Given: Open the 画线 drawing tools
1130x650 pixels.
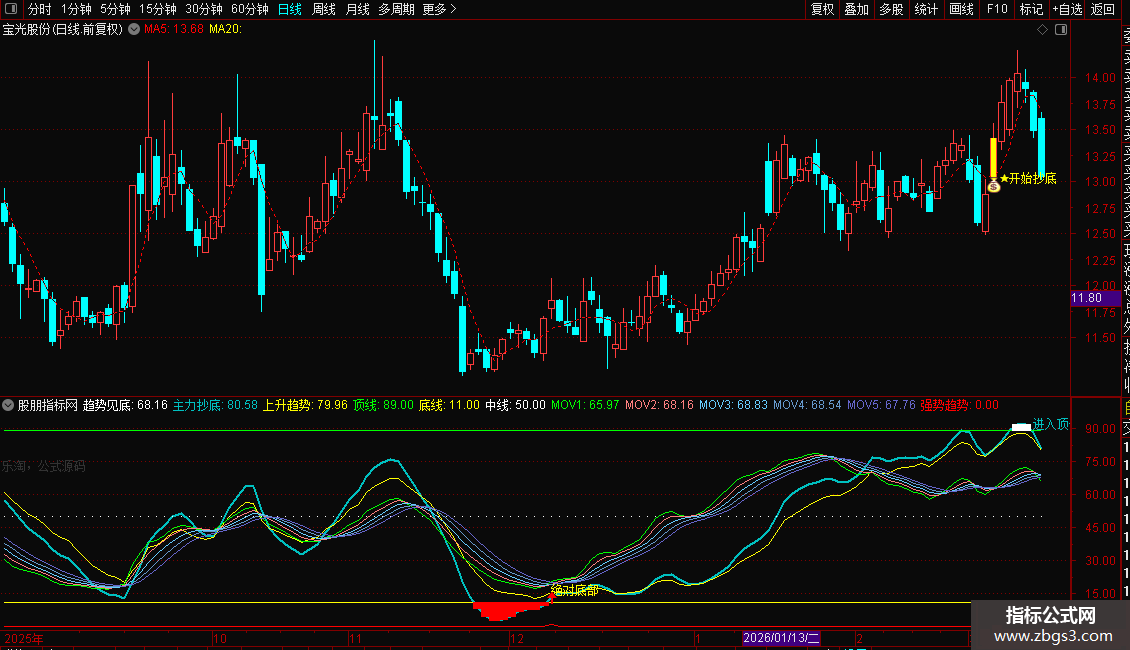Looking at the screenshot, I should click(961, 10).
